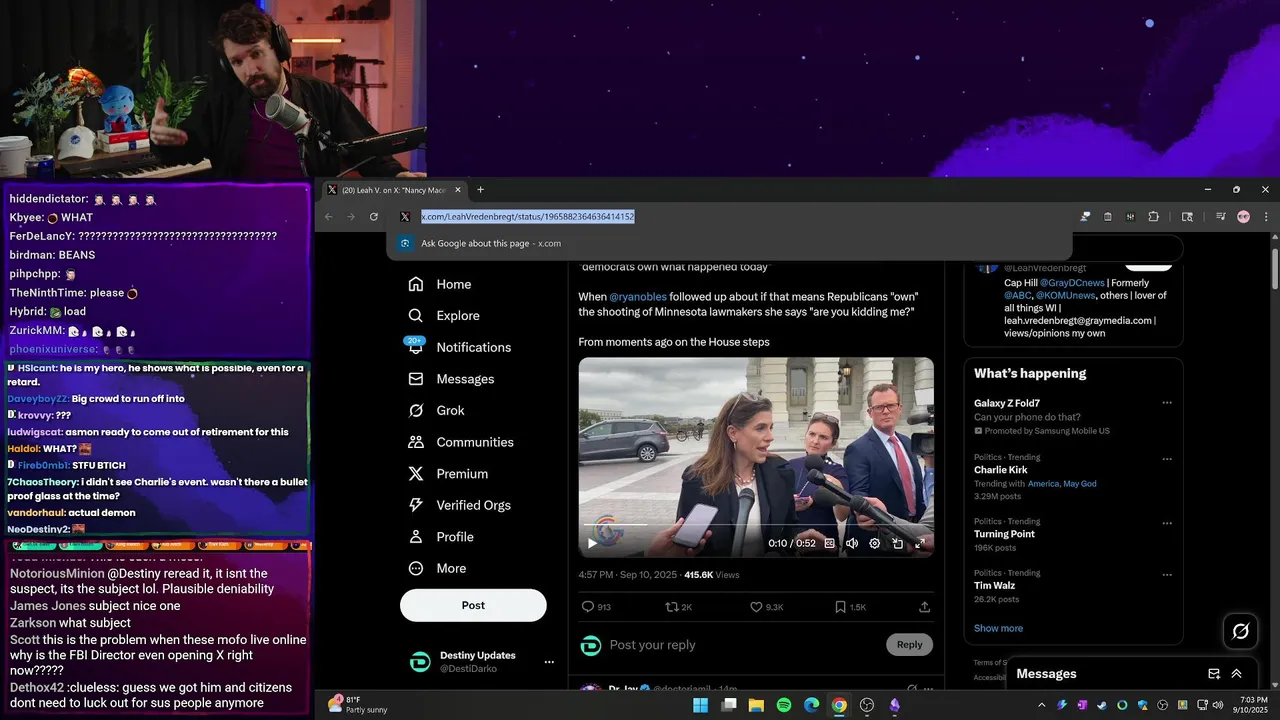Toggle picture-in-picture on the video
Viewport: 1280px width, 720px height.
(897, 543)
